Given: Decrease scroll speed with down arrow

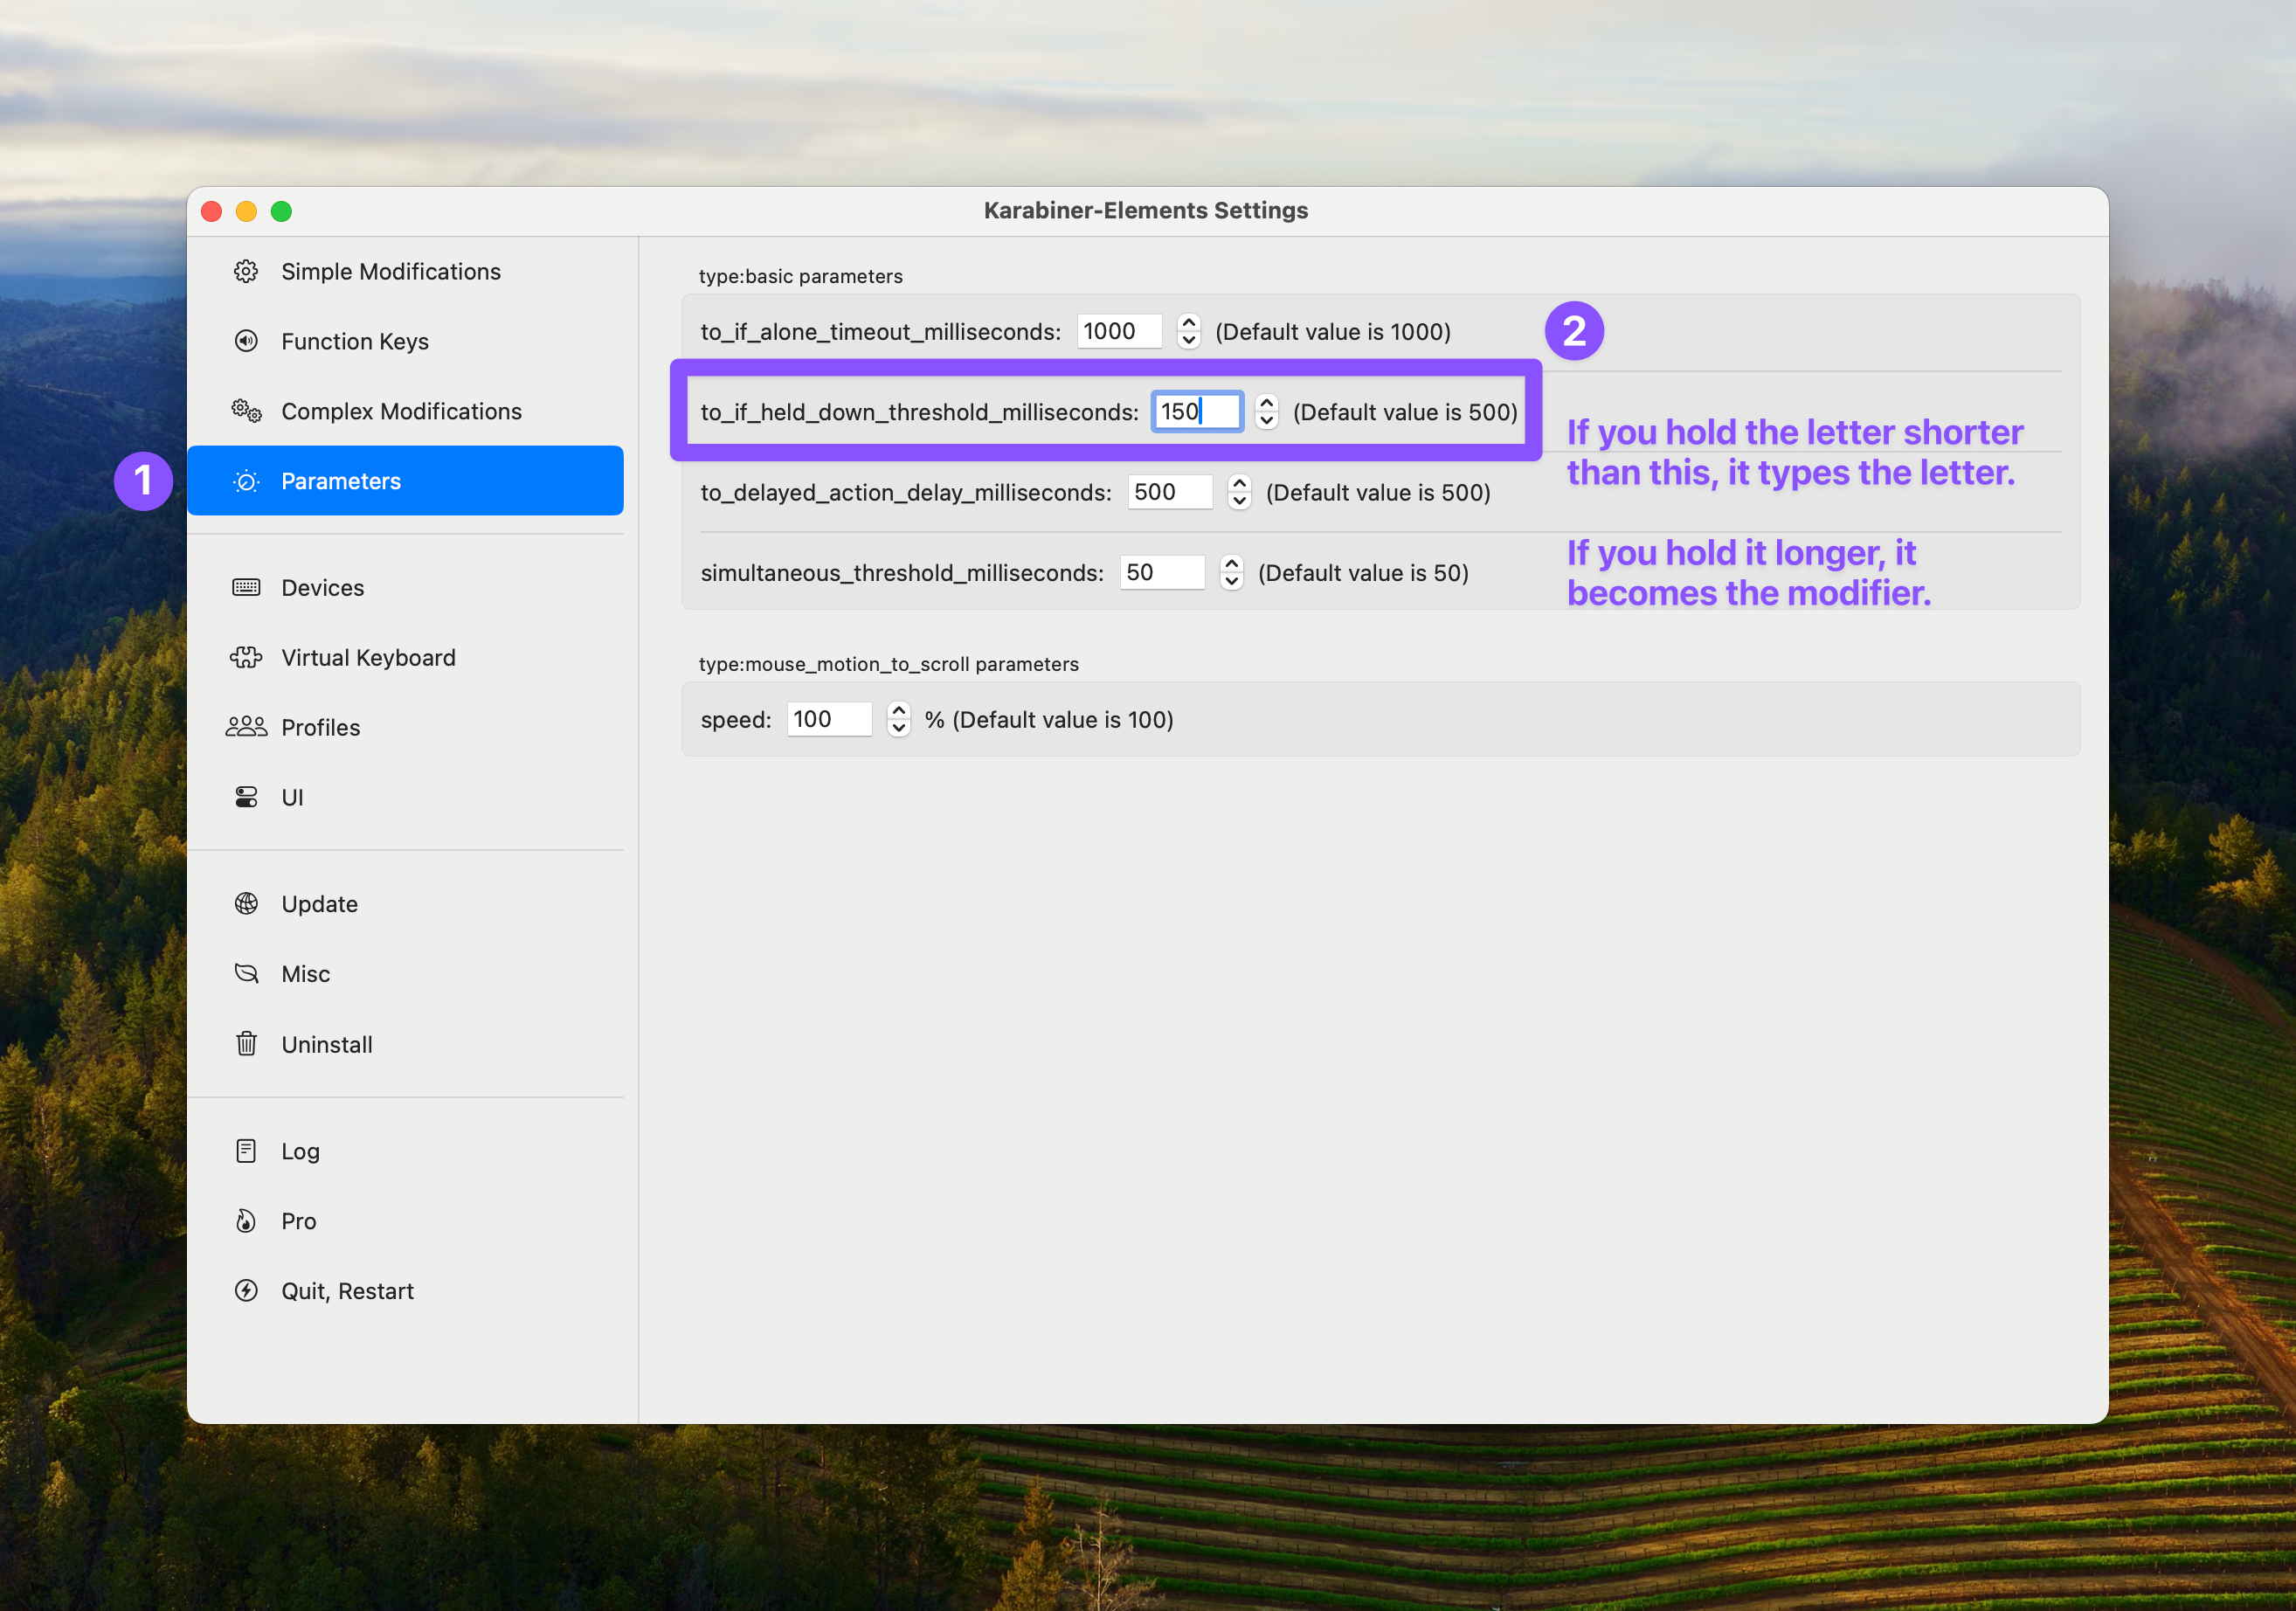Looking at the screenshot, I should coord(898,728).
